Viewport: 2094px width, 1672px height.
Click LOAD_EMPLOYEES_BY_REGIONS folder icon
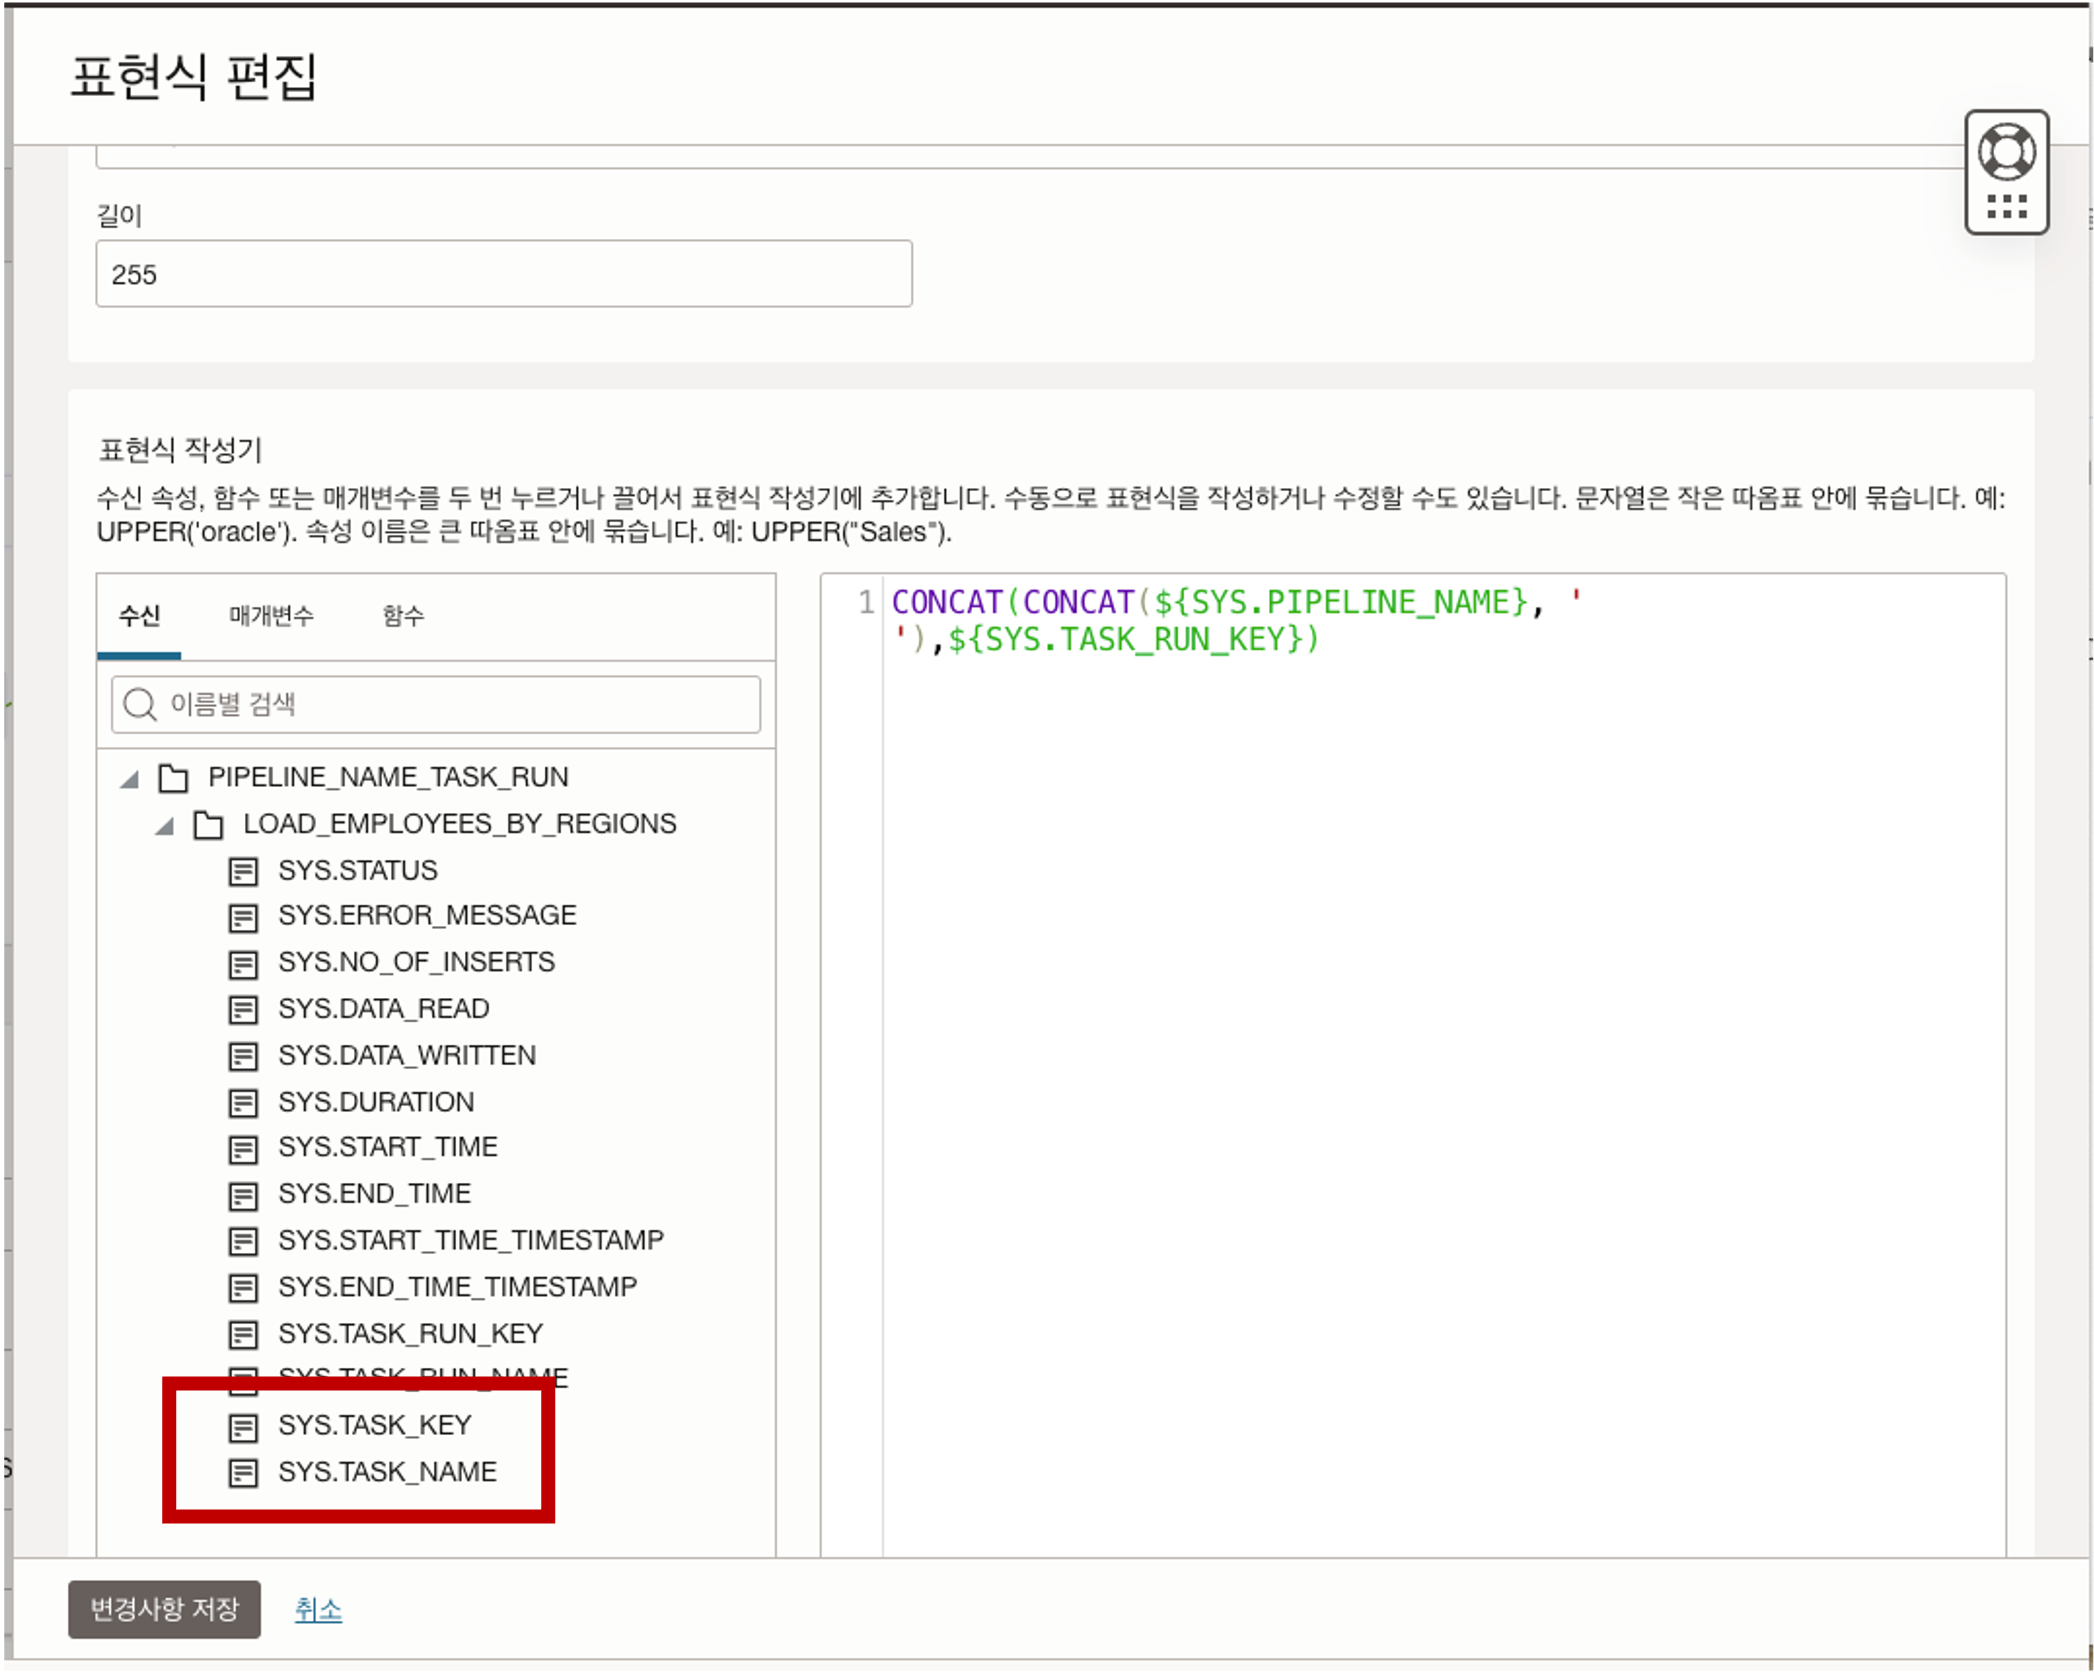tap(208, 824)
